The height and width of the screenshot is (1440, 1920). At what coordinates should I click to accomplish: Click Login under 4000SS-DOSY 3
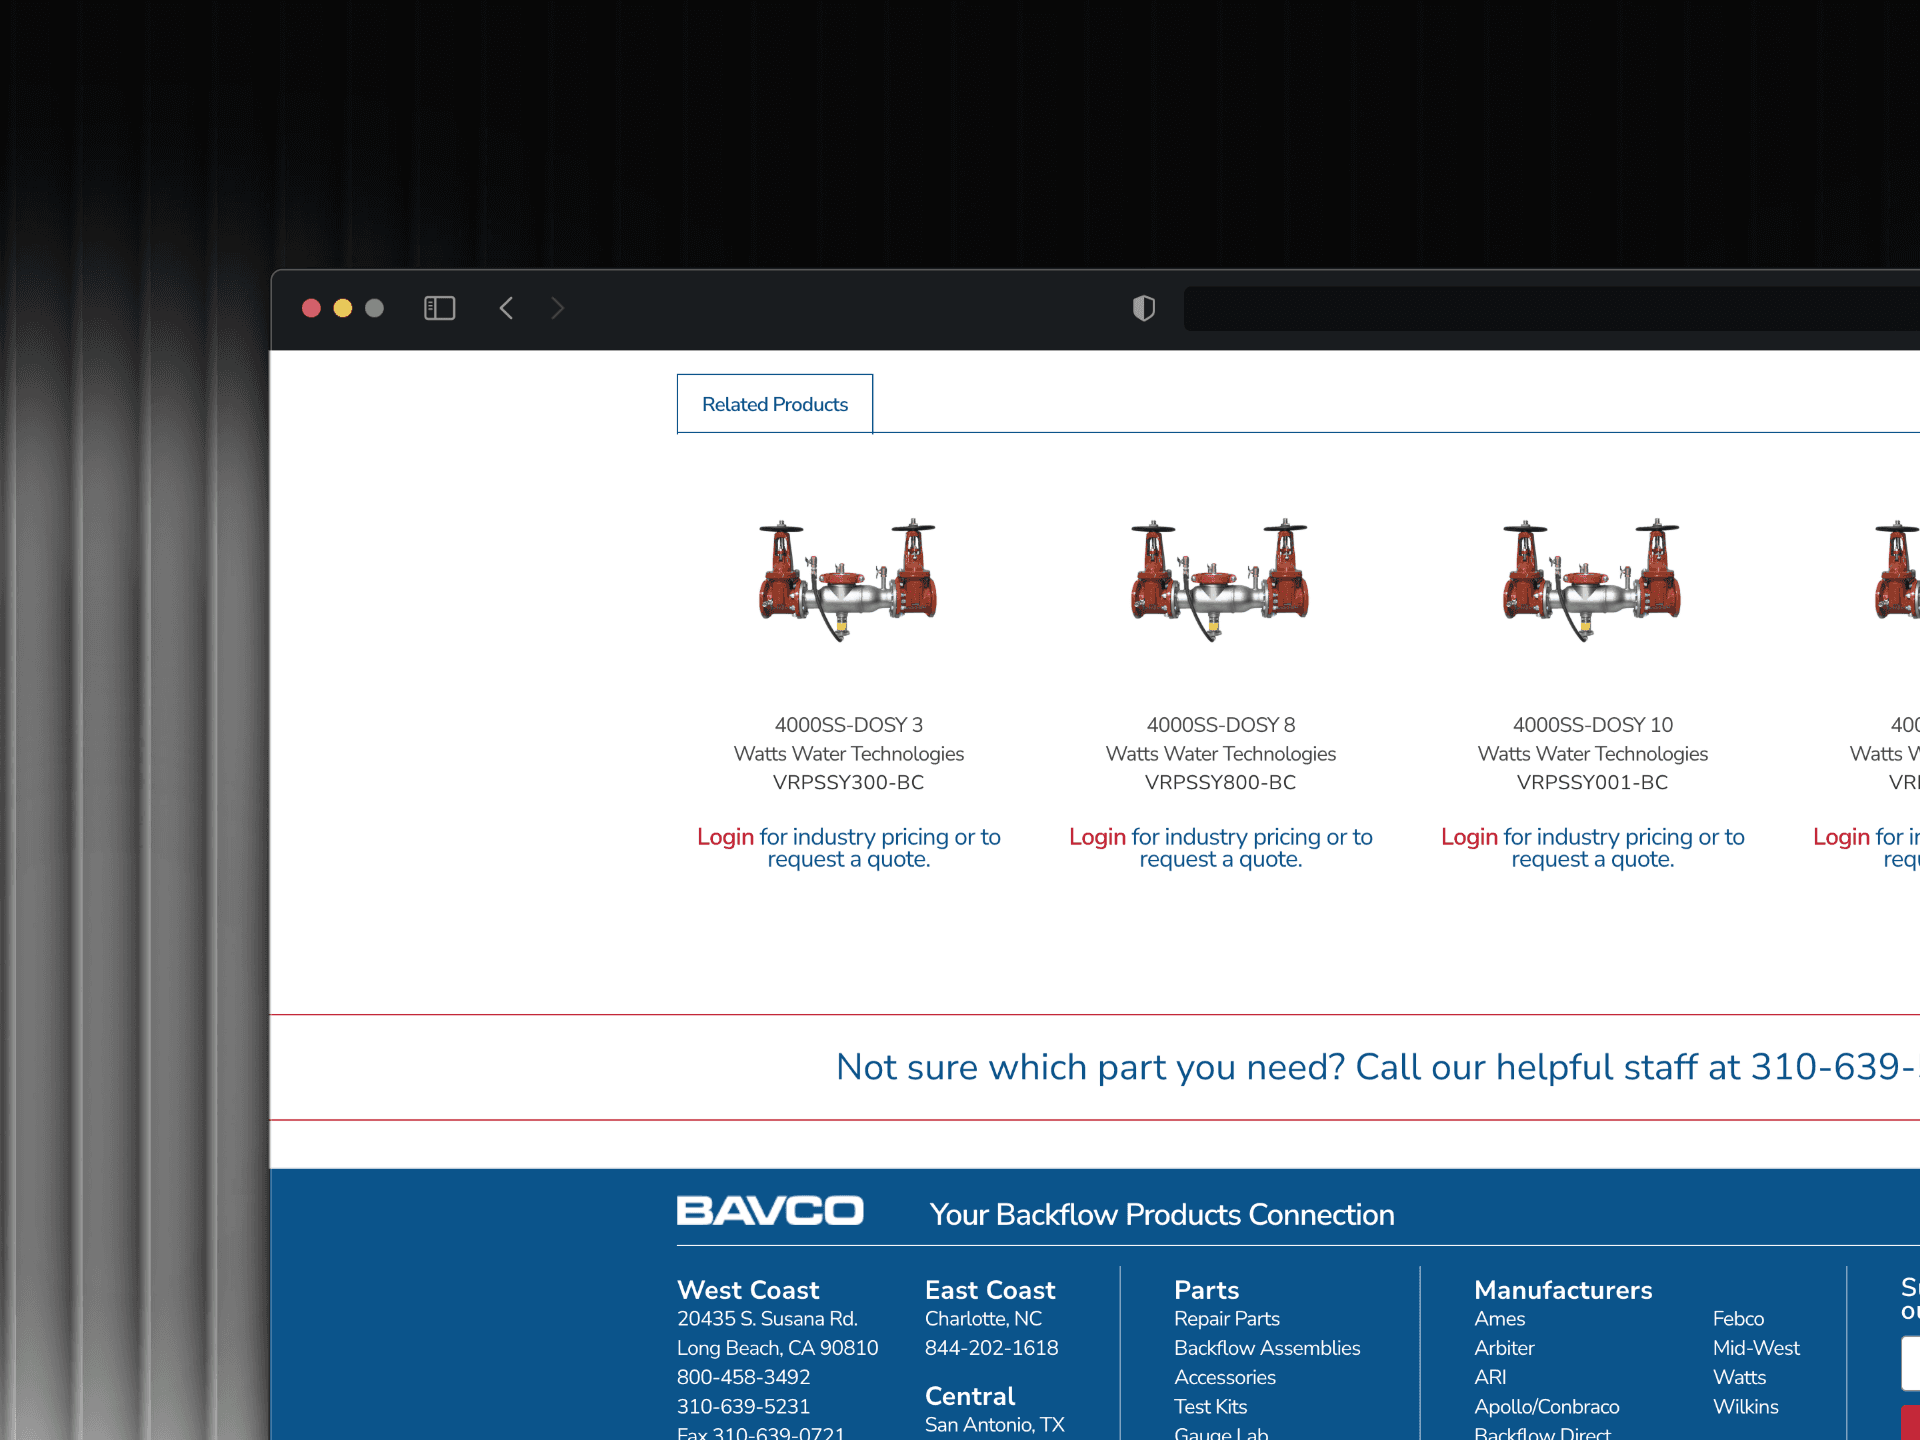(x=725, y=837)
